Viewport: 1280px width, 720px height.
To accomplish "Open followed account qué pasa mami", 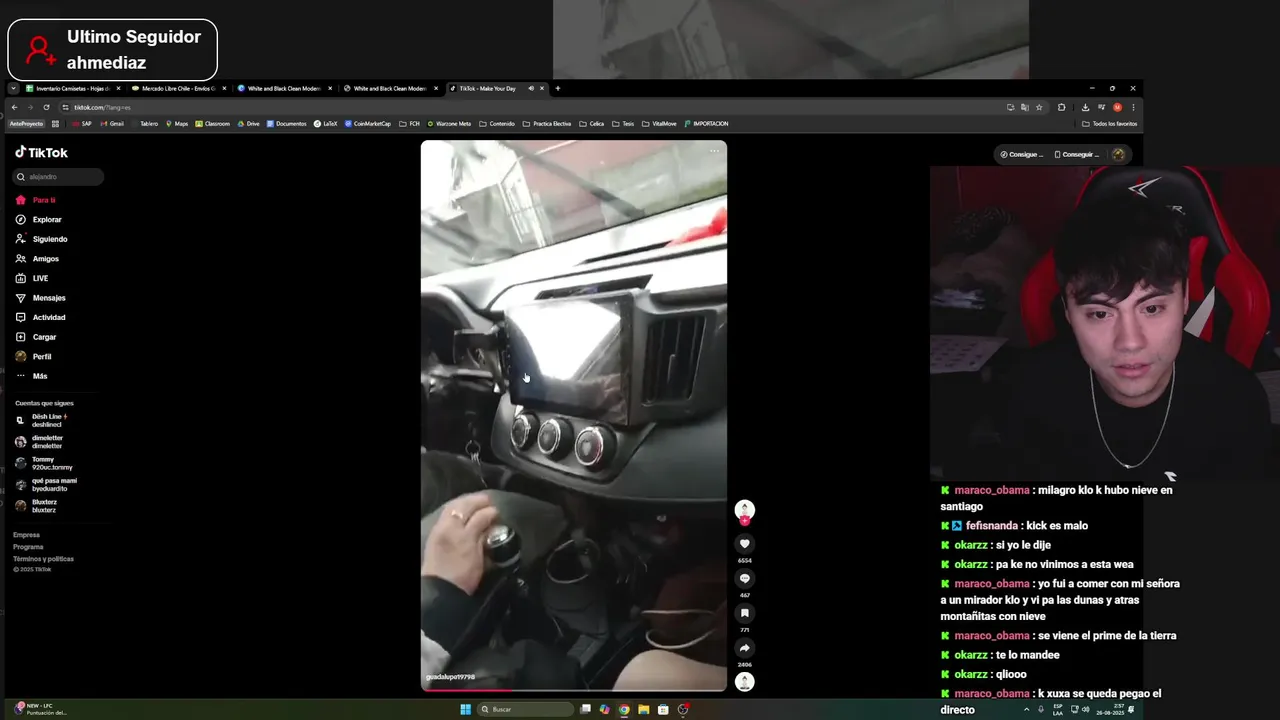I will 46,484.
